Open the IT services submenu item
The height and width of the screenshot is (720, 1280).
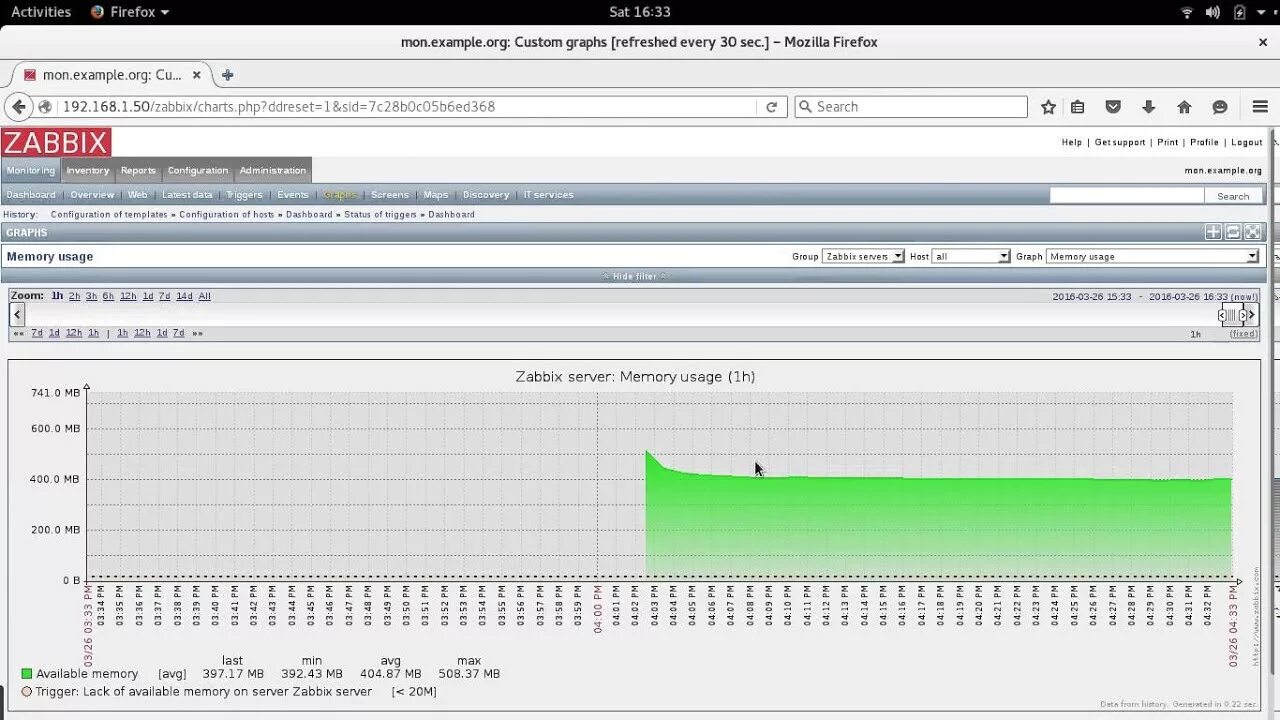(x=549, y=195)
